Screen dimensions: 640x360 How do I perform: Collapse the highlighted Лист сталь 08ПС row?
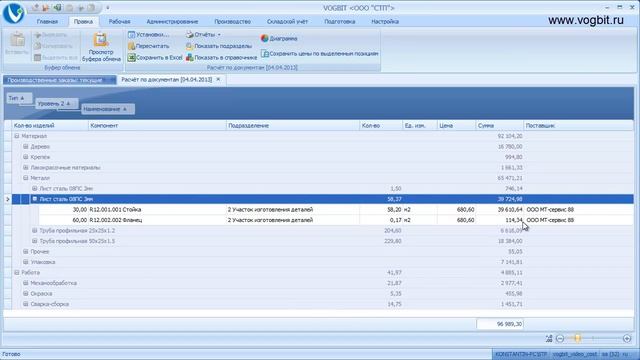(35, 199)
